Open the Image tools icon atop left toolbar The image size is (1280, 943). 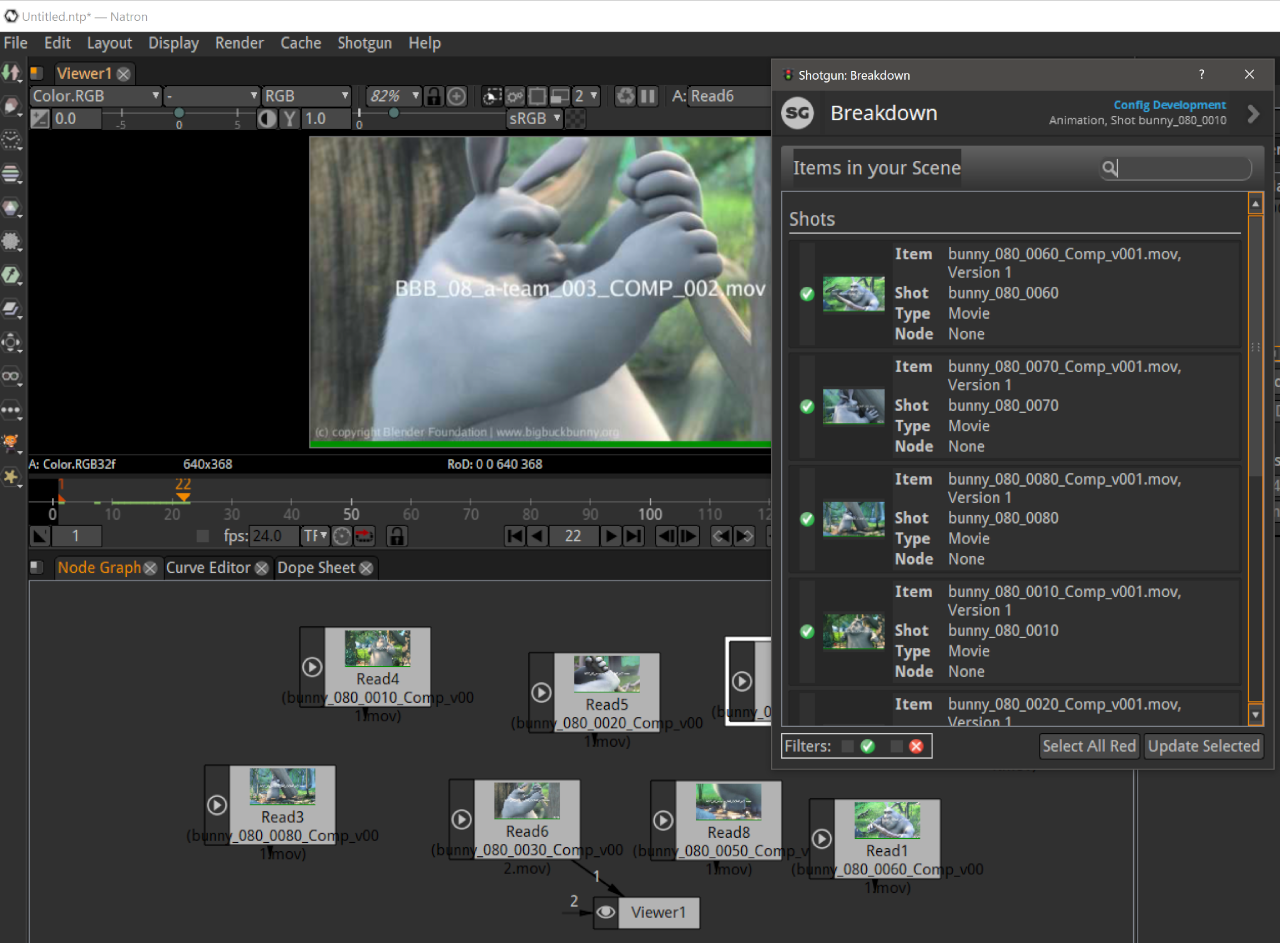[x=11, y=73]
